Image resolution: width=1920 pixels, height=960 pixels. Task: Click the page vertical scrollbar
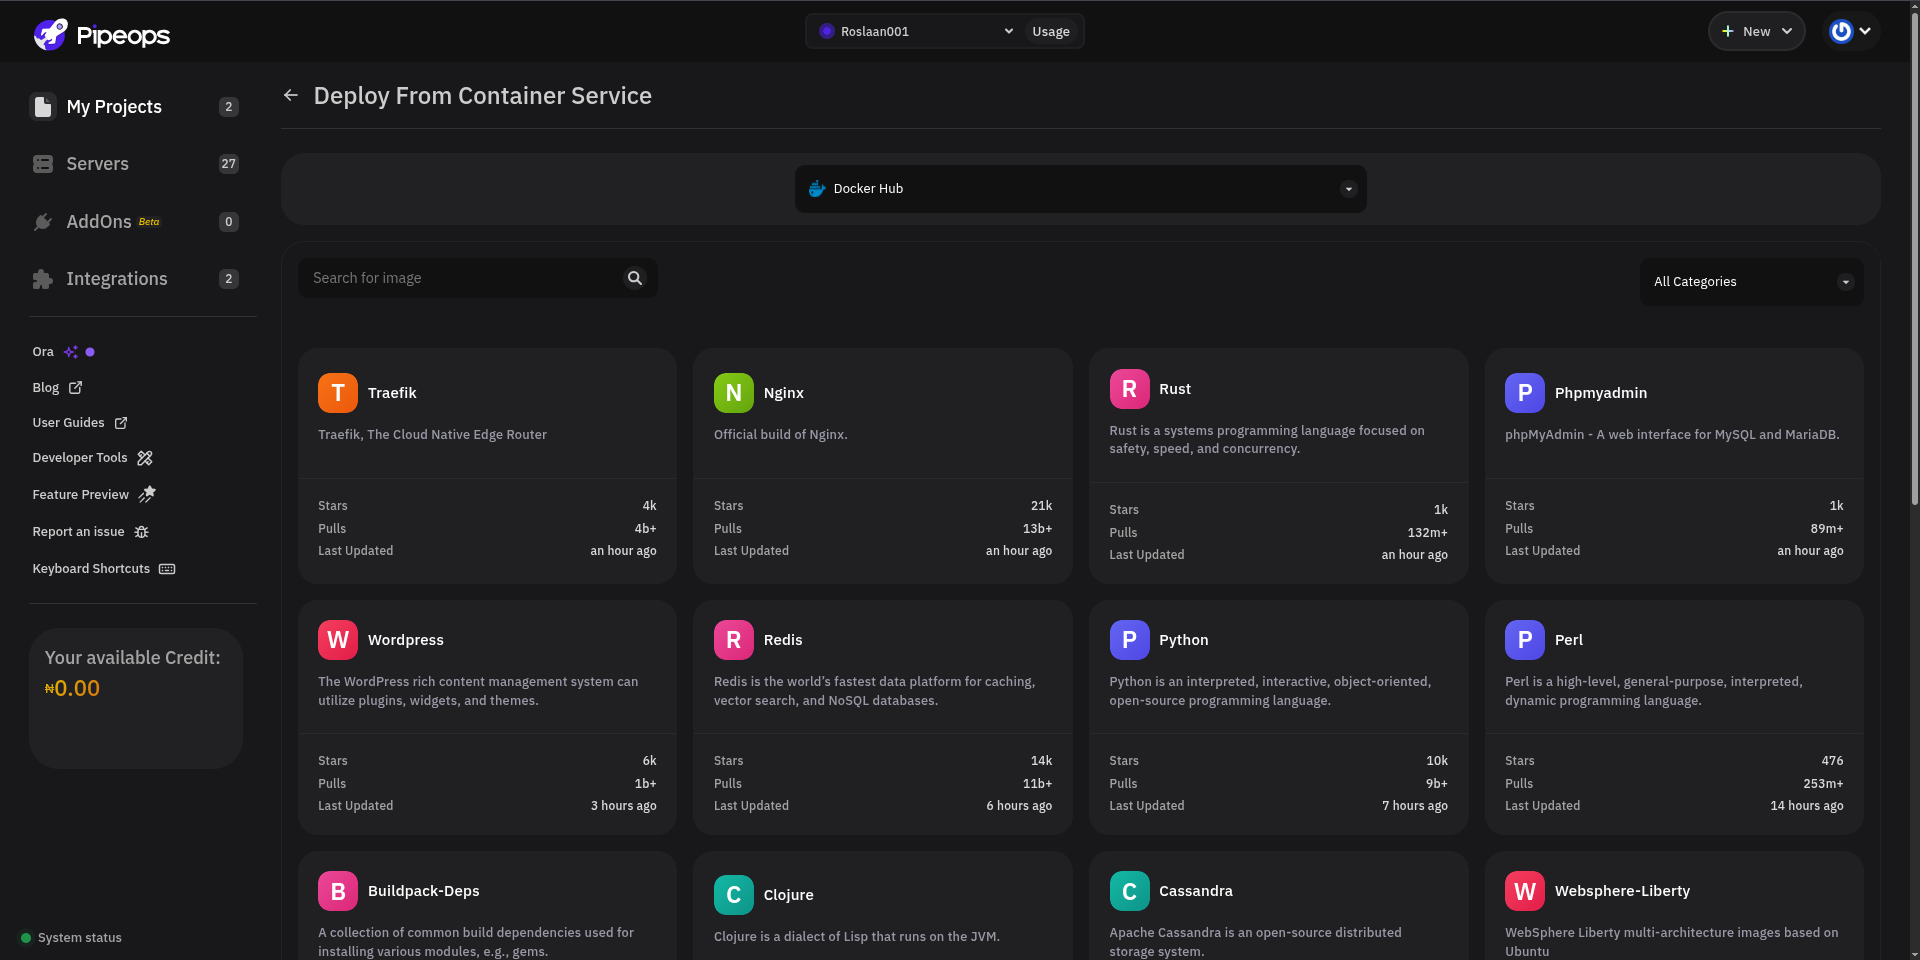click(x=1914, y=260)
